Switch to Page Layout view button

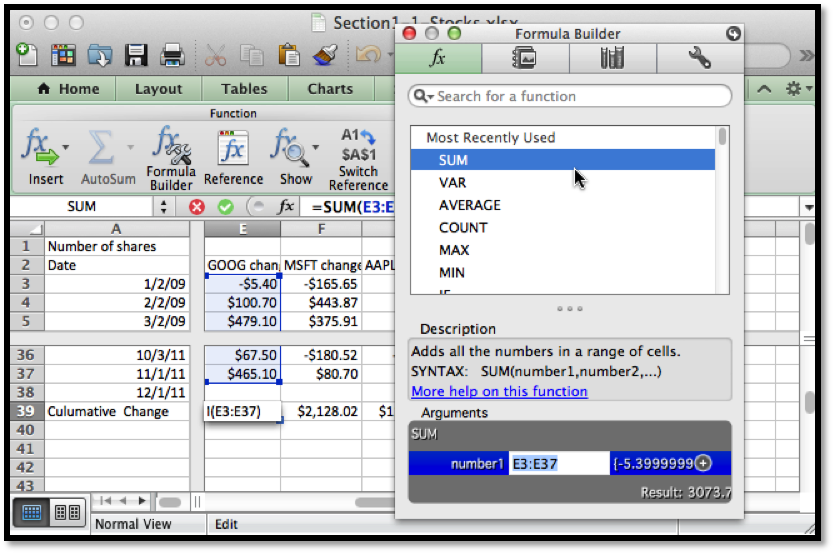coord(67,512)
